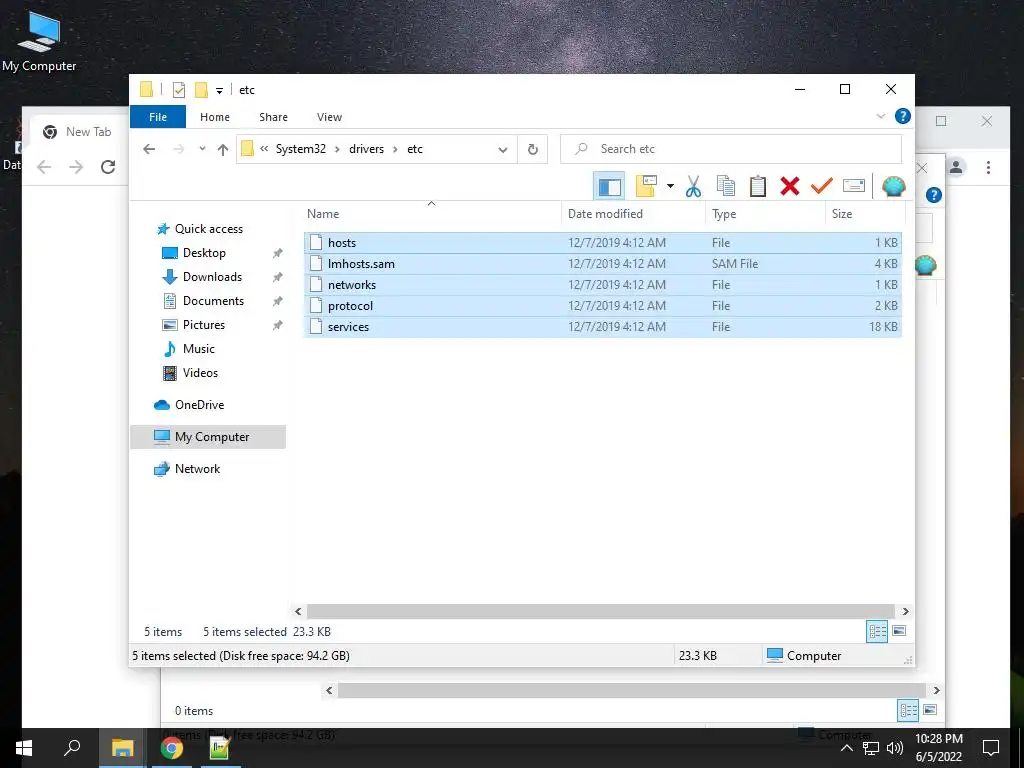Open Desktop in the navigation pane
Screen dimensions: 1024x768
click(194, 253)
